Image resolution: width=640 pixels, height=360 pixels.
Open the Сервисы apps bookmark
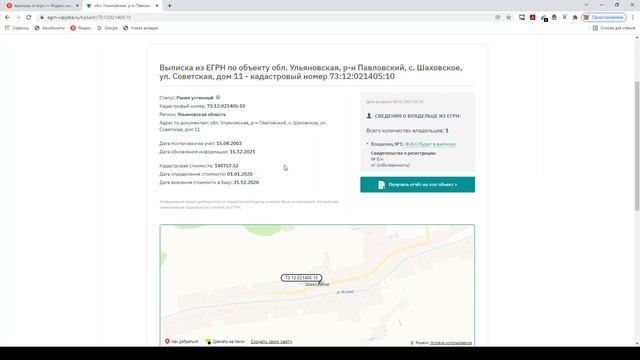[x=17, y=28]
